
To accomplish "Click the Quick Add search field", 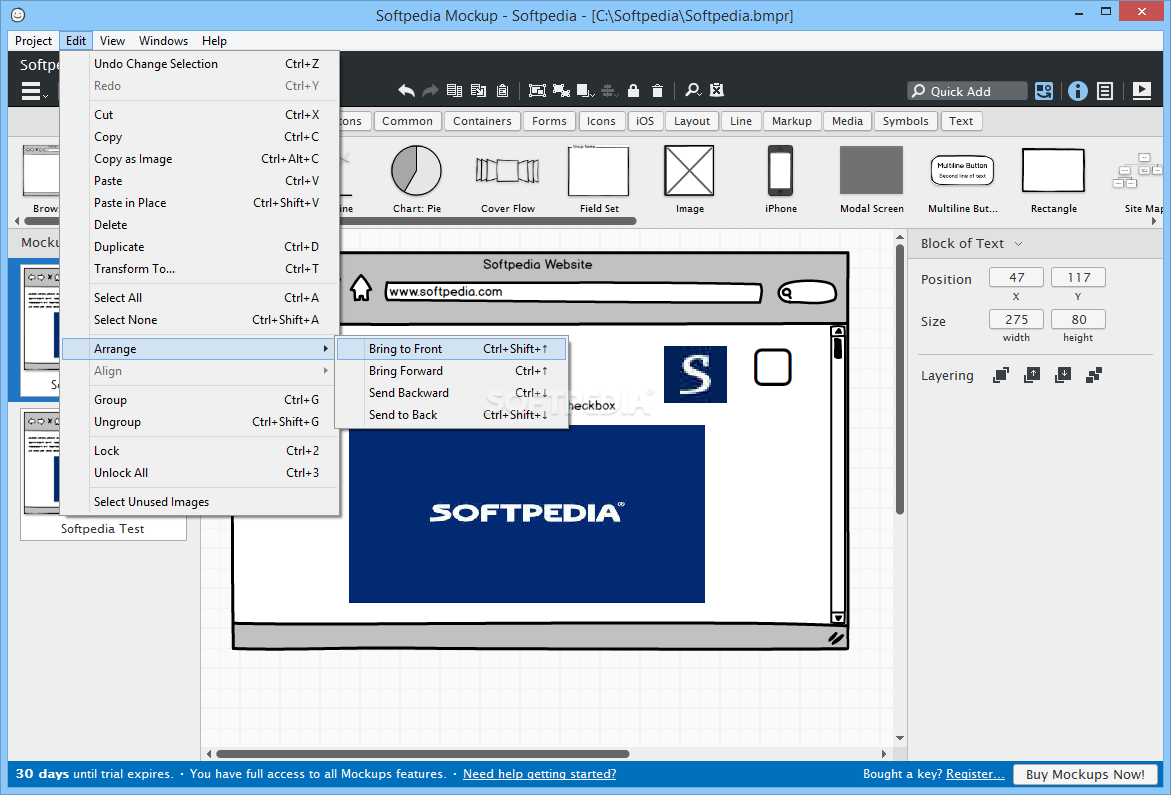I will point(967,91).
